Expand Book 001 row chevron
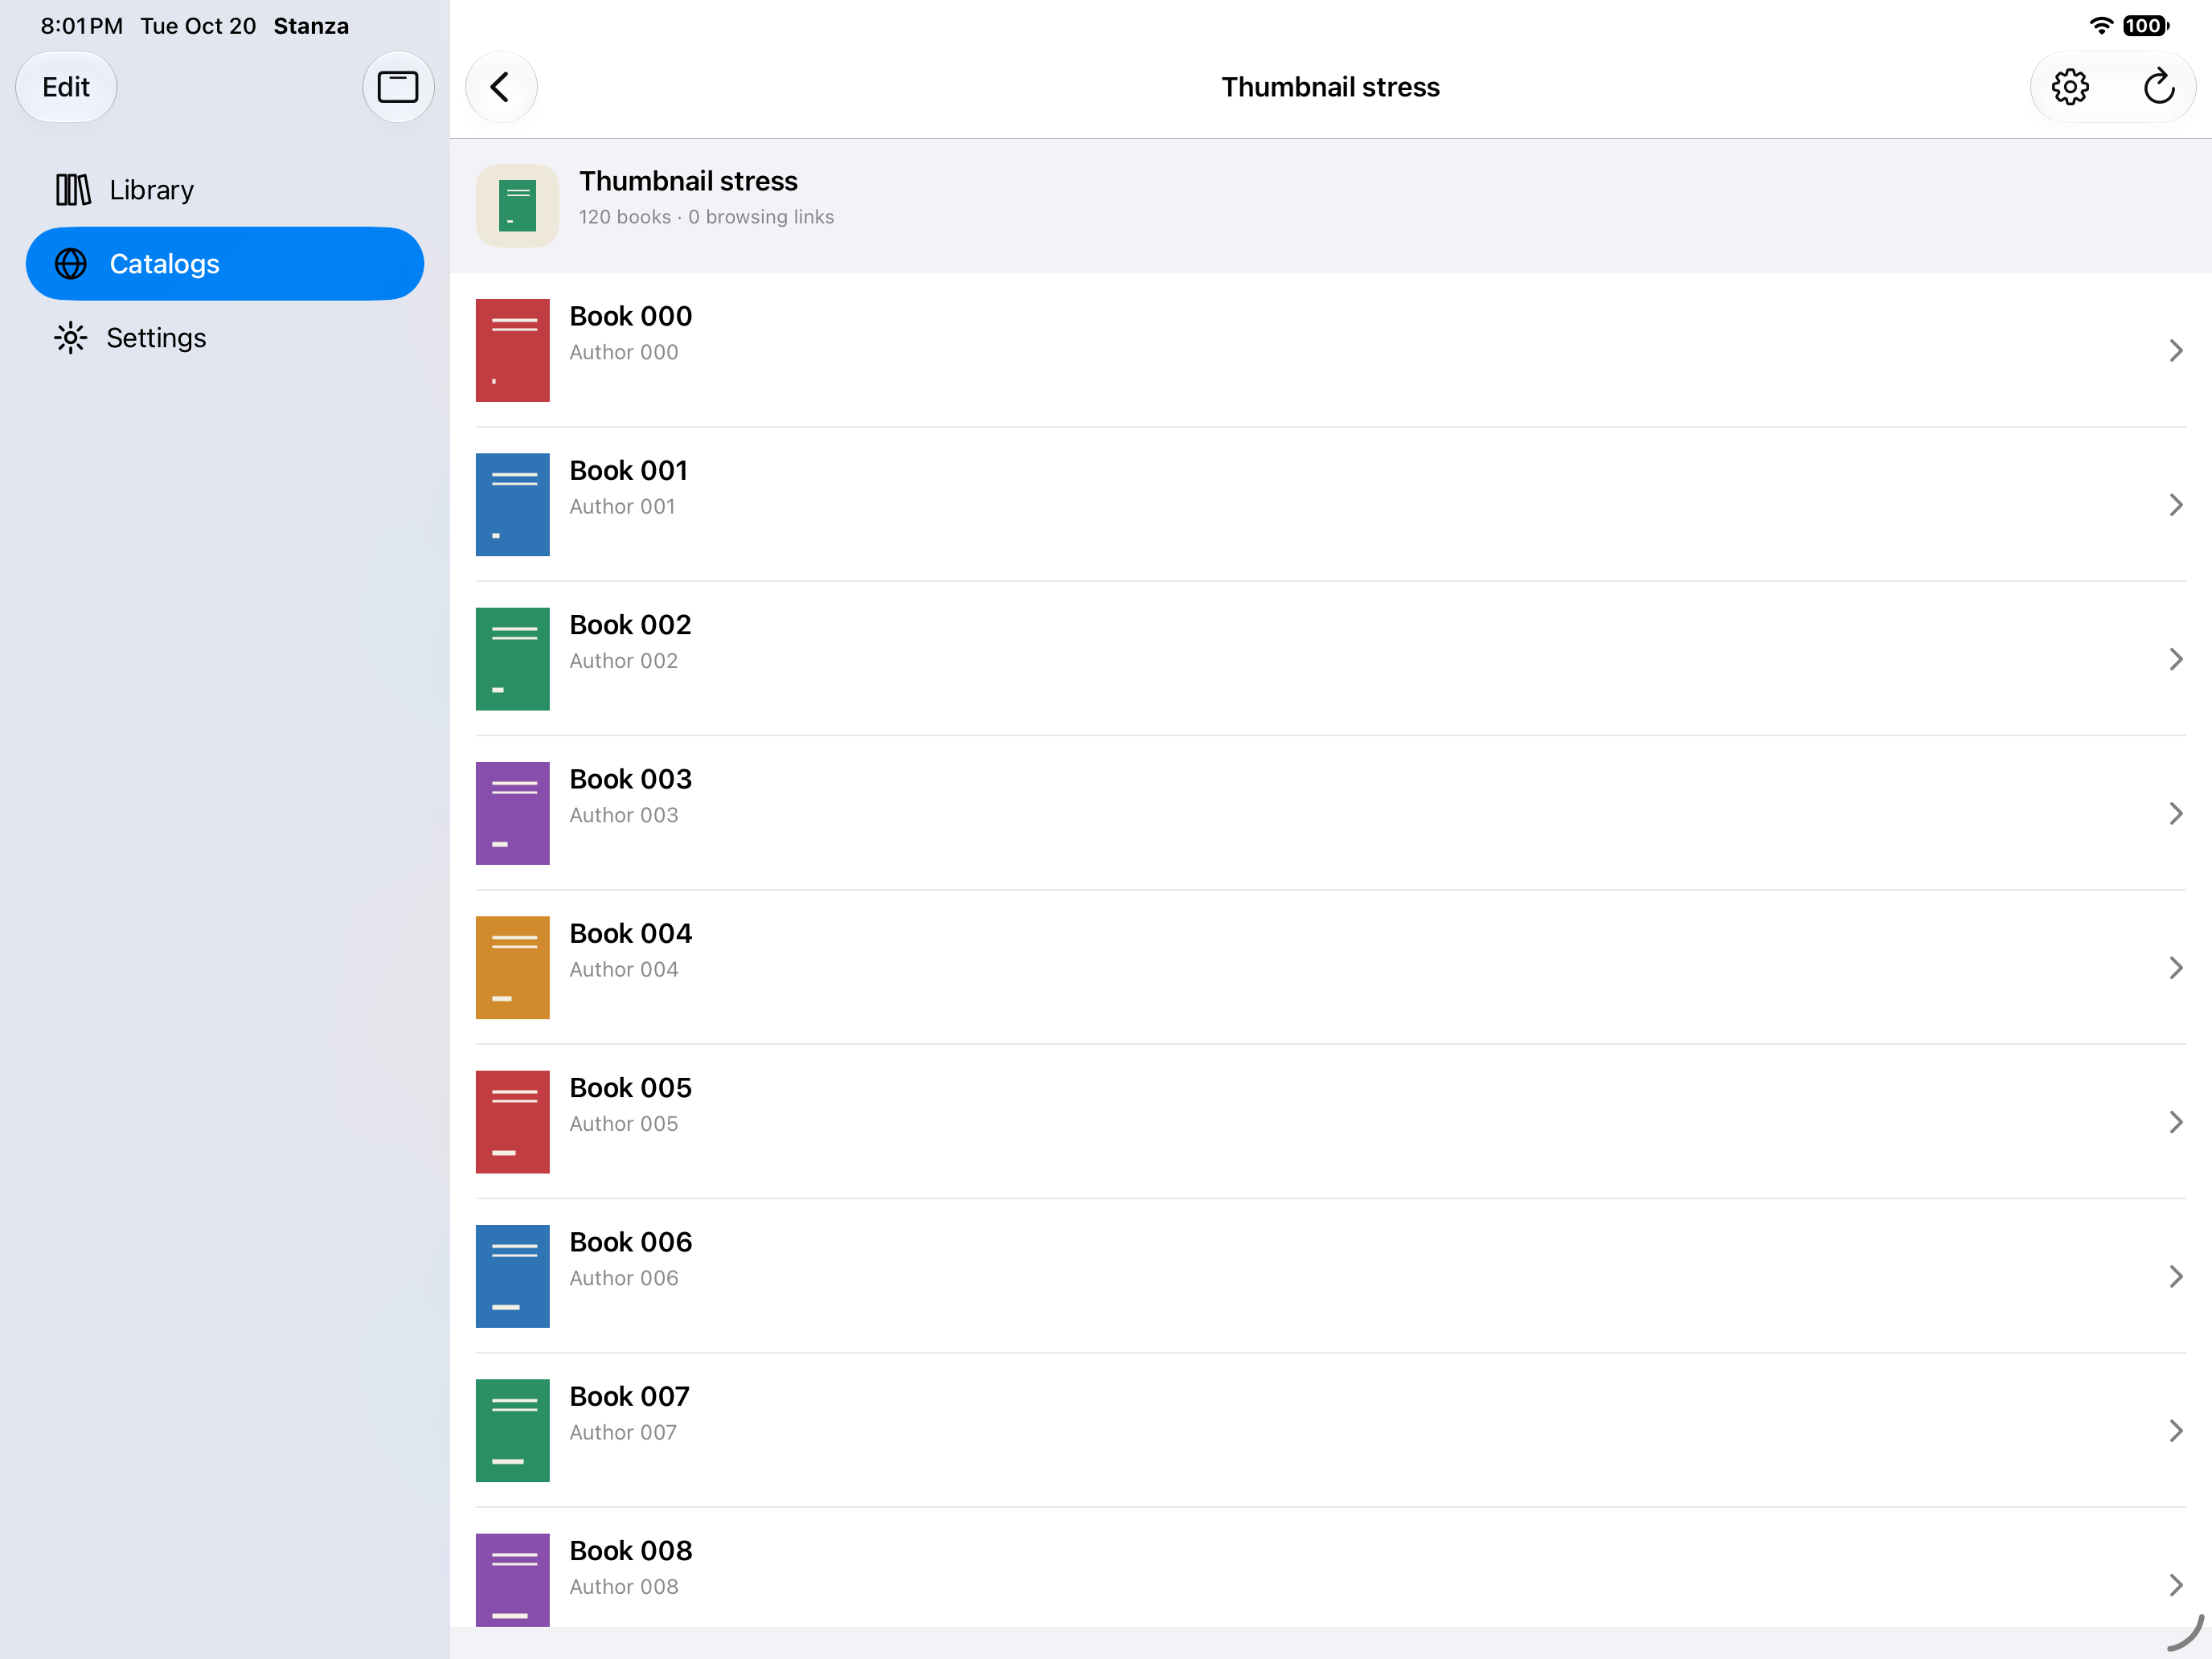 (2175, 504)
